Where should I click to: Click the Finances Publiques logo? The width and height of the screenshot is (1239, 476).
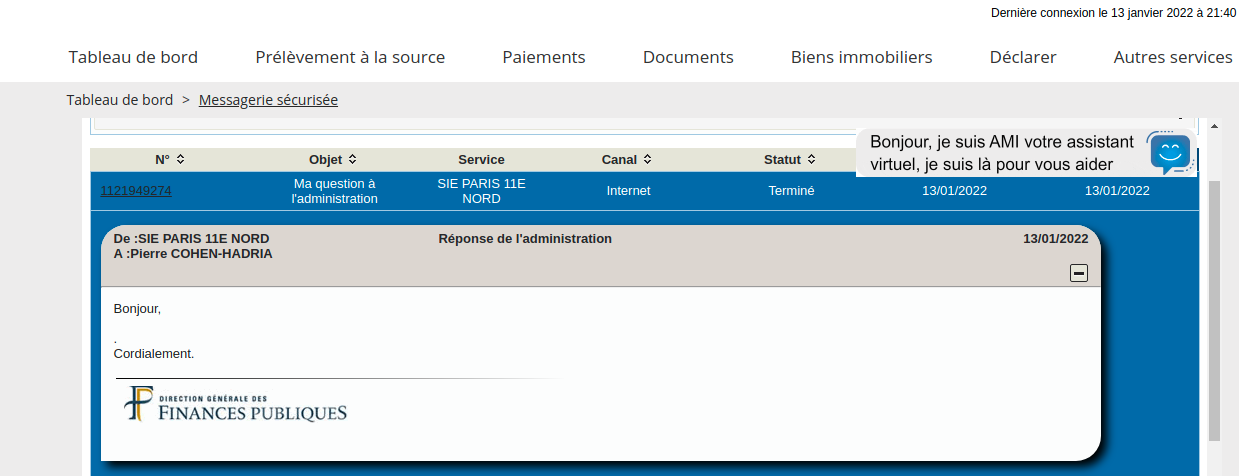pos(236,404)
